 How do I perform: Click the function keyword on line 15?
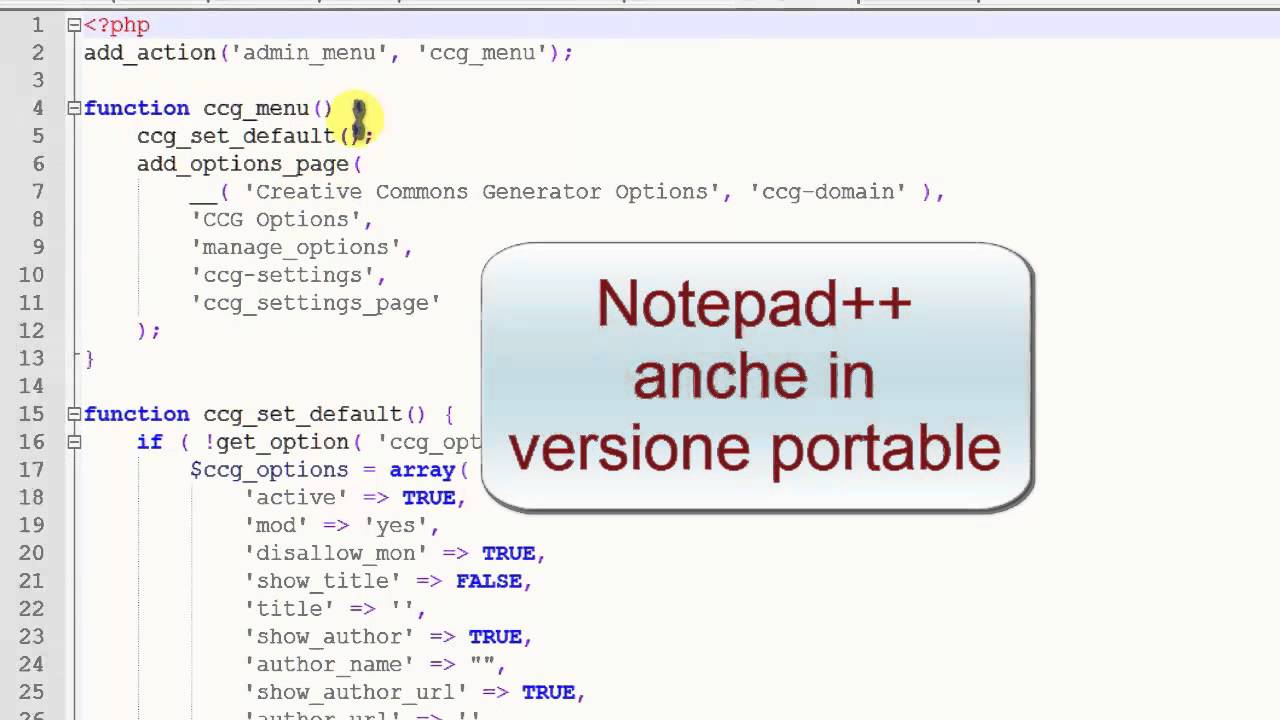(136, 414)
